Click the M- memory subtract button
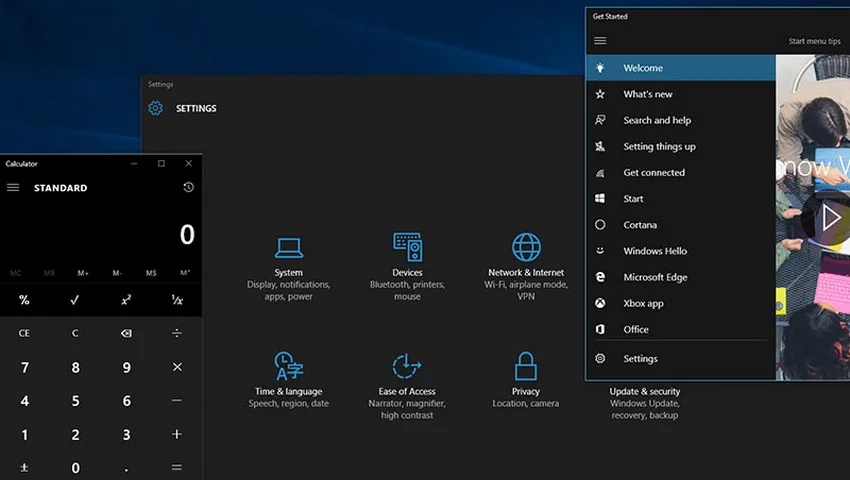The image size is (850, 480). coord(117,273)
